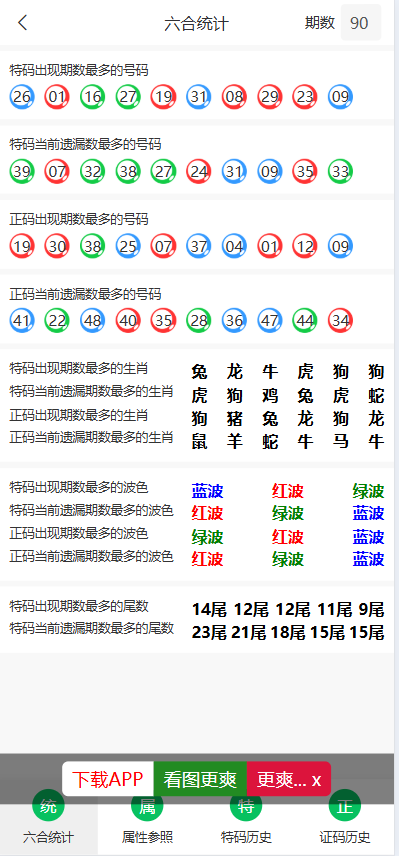Screen dimensions: 399x856
Task: Select blue ball 26 in 特码出现期数最多的号码
Action: pyautogui.click(x=22, y=97)
